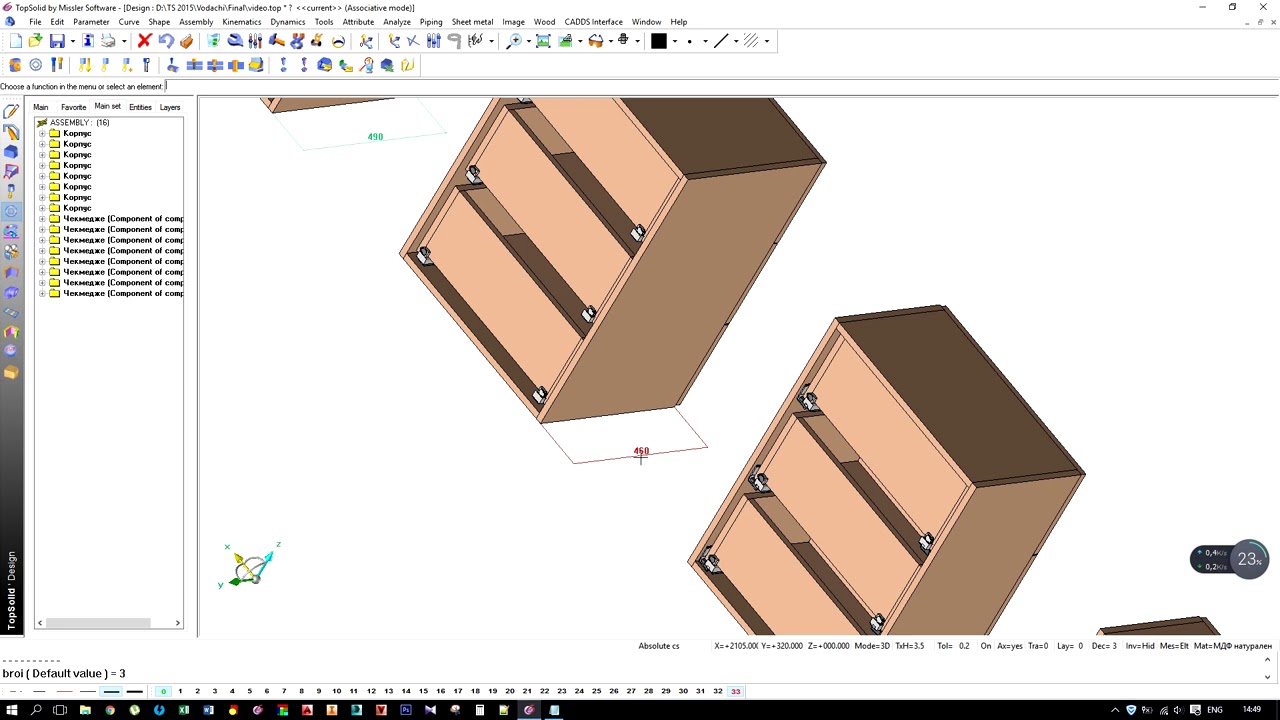This screenshot has width=1280, height=720.
Task: Toggle layer 0 in the layer bar
Action: 163,691
